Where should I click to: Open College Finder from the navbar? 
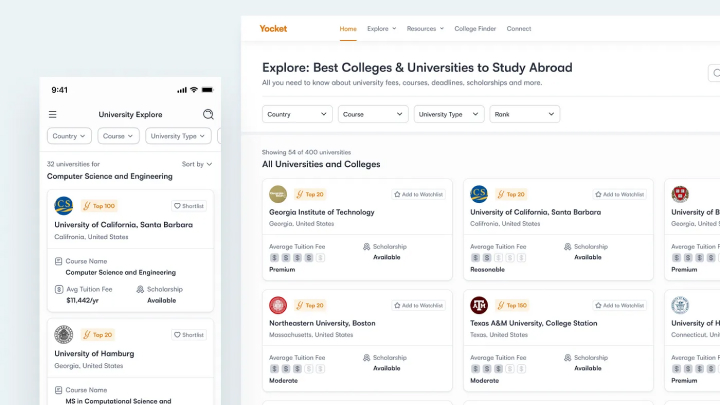click(x=475, y=28)
